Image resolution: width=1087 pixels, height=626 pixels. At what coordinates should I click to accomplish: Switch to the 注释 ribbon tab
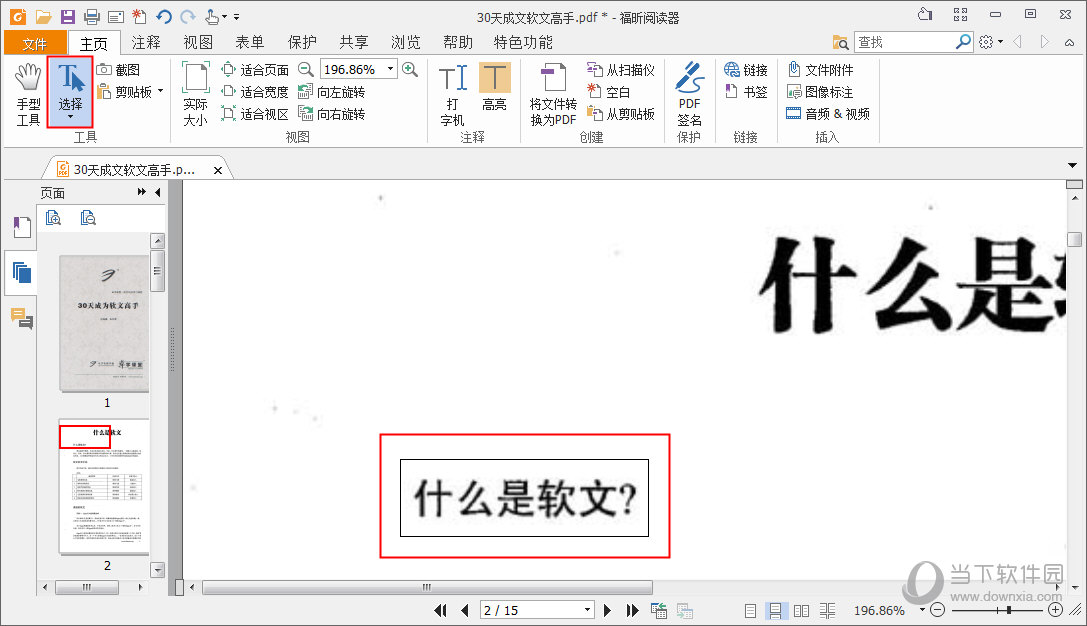pos(146,42)
